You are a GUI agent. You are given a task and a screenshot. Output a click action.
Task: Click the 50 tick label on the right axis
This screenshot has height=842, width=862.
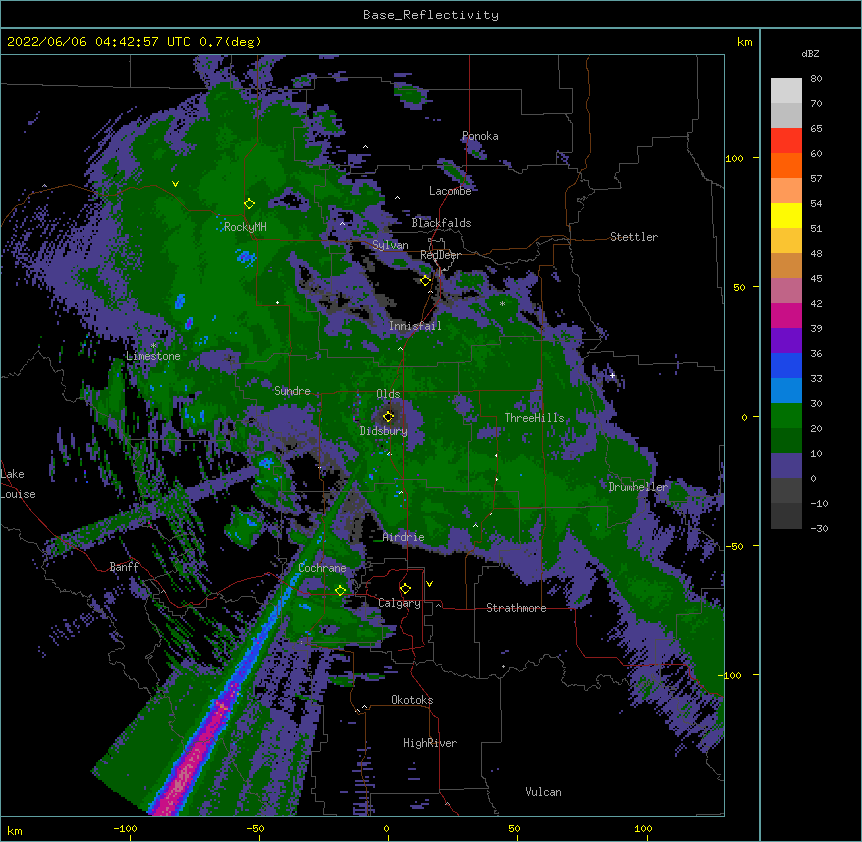pyautogui.click(x=739, y=287)
